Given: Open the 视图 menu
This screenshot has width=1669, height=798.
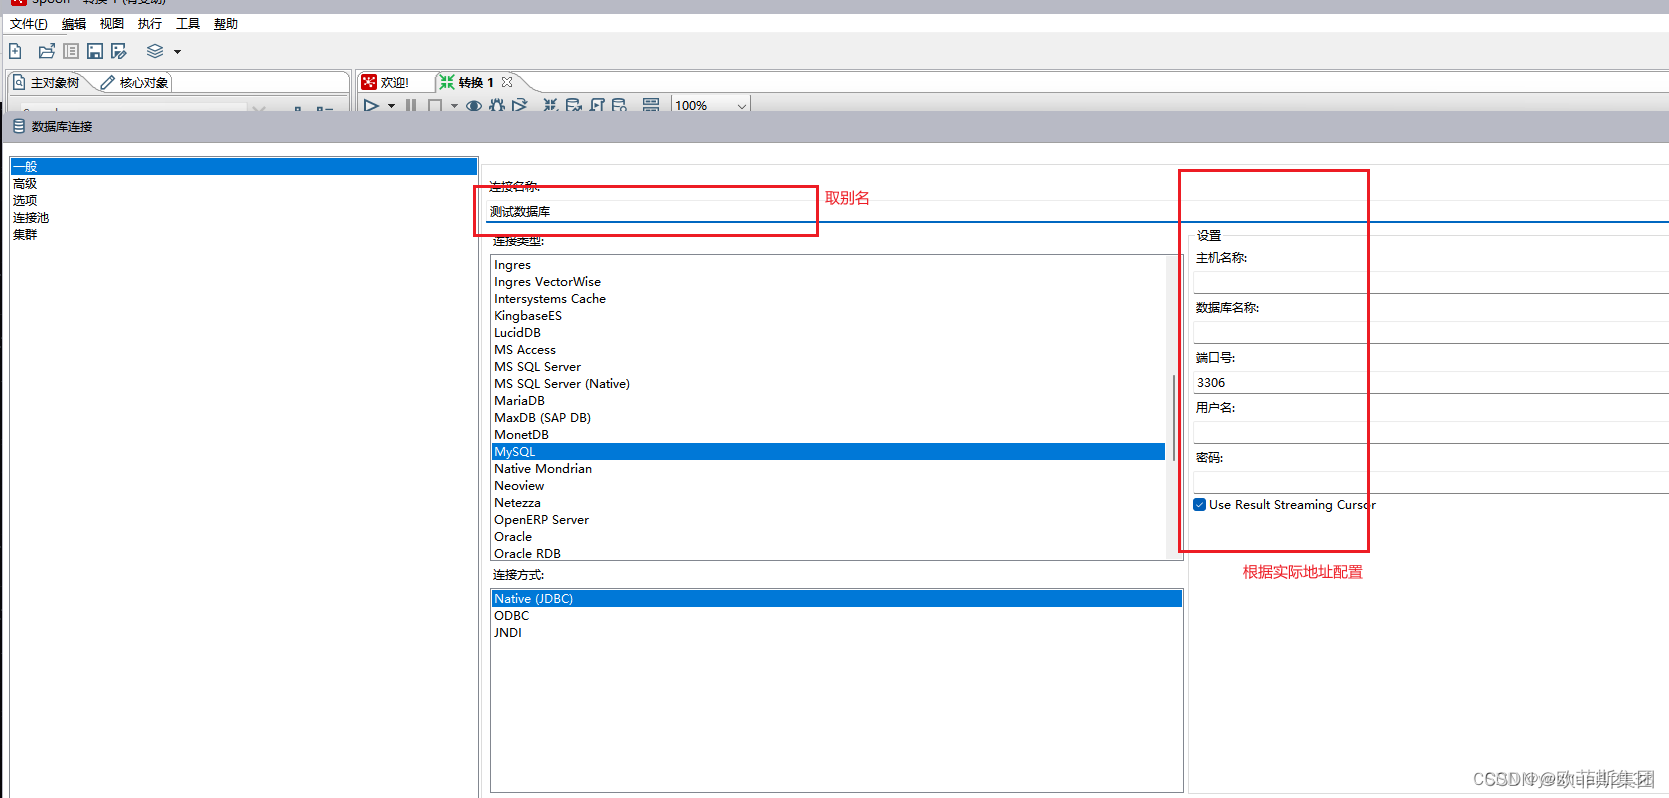Looking at the screenshot, I should pos(112,24).
